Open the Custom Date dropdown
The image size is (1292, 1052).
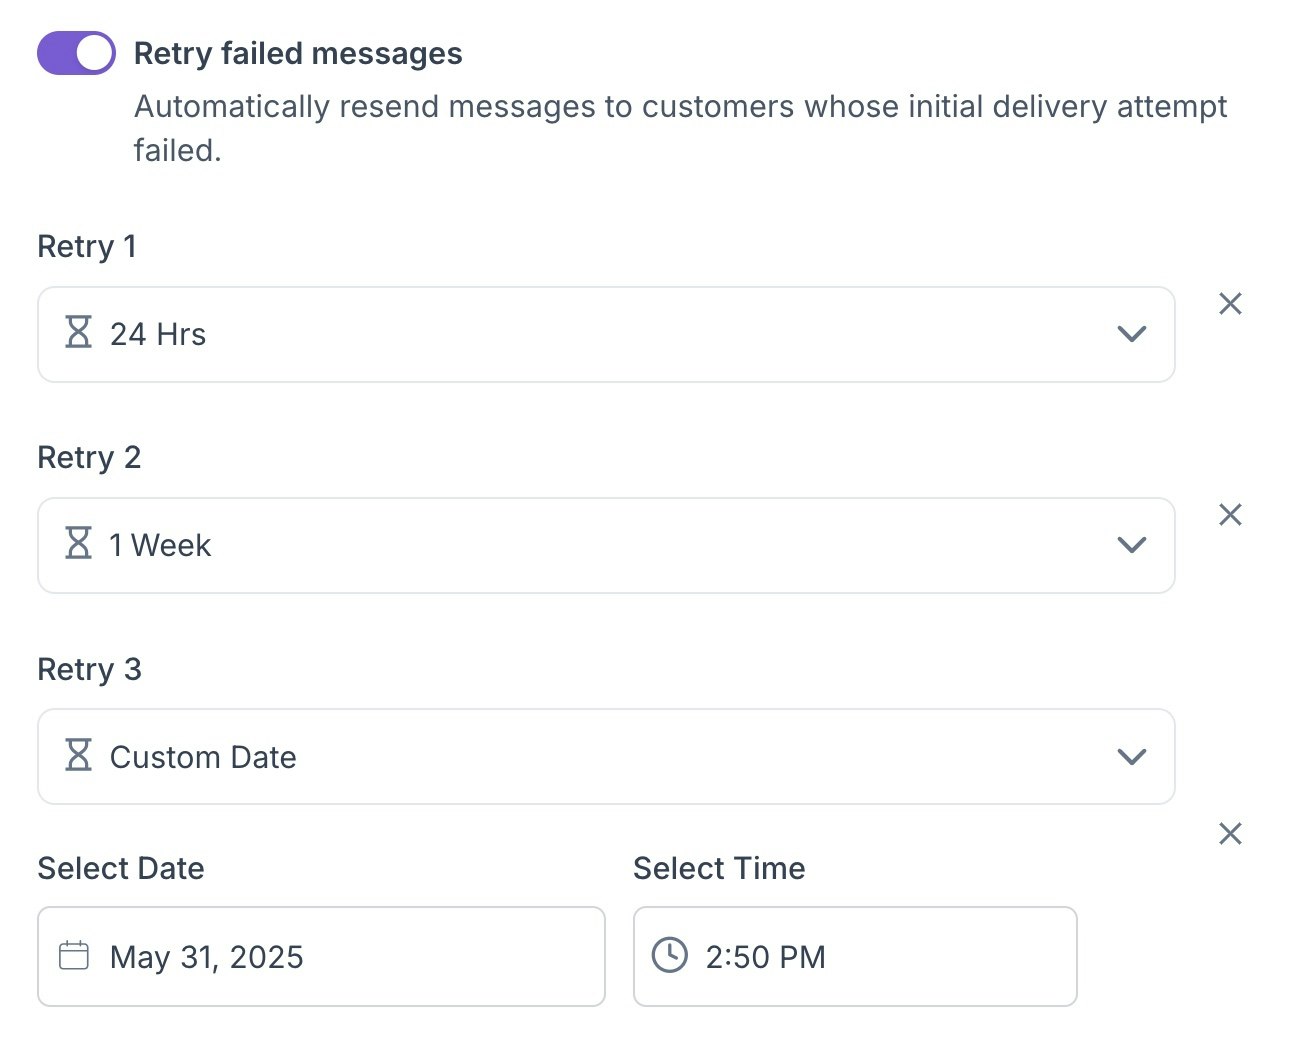click(606, 757)
